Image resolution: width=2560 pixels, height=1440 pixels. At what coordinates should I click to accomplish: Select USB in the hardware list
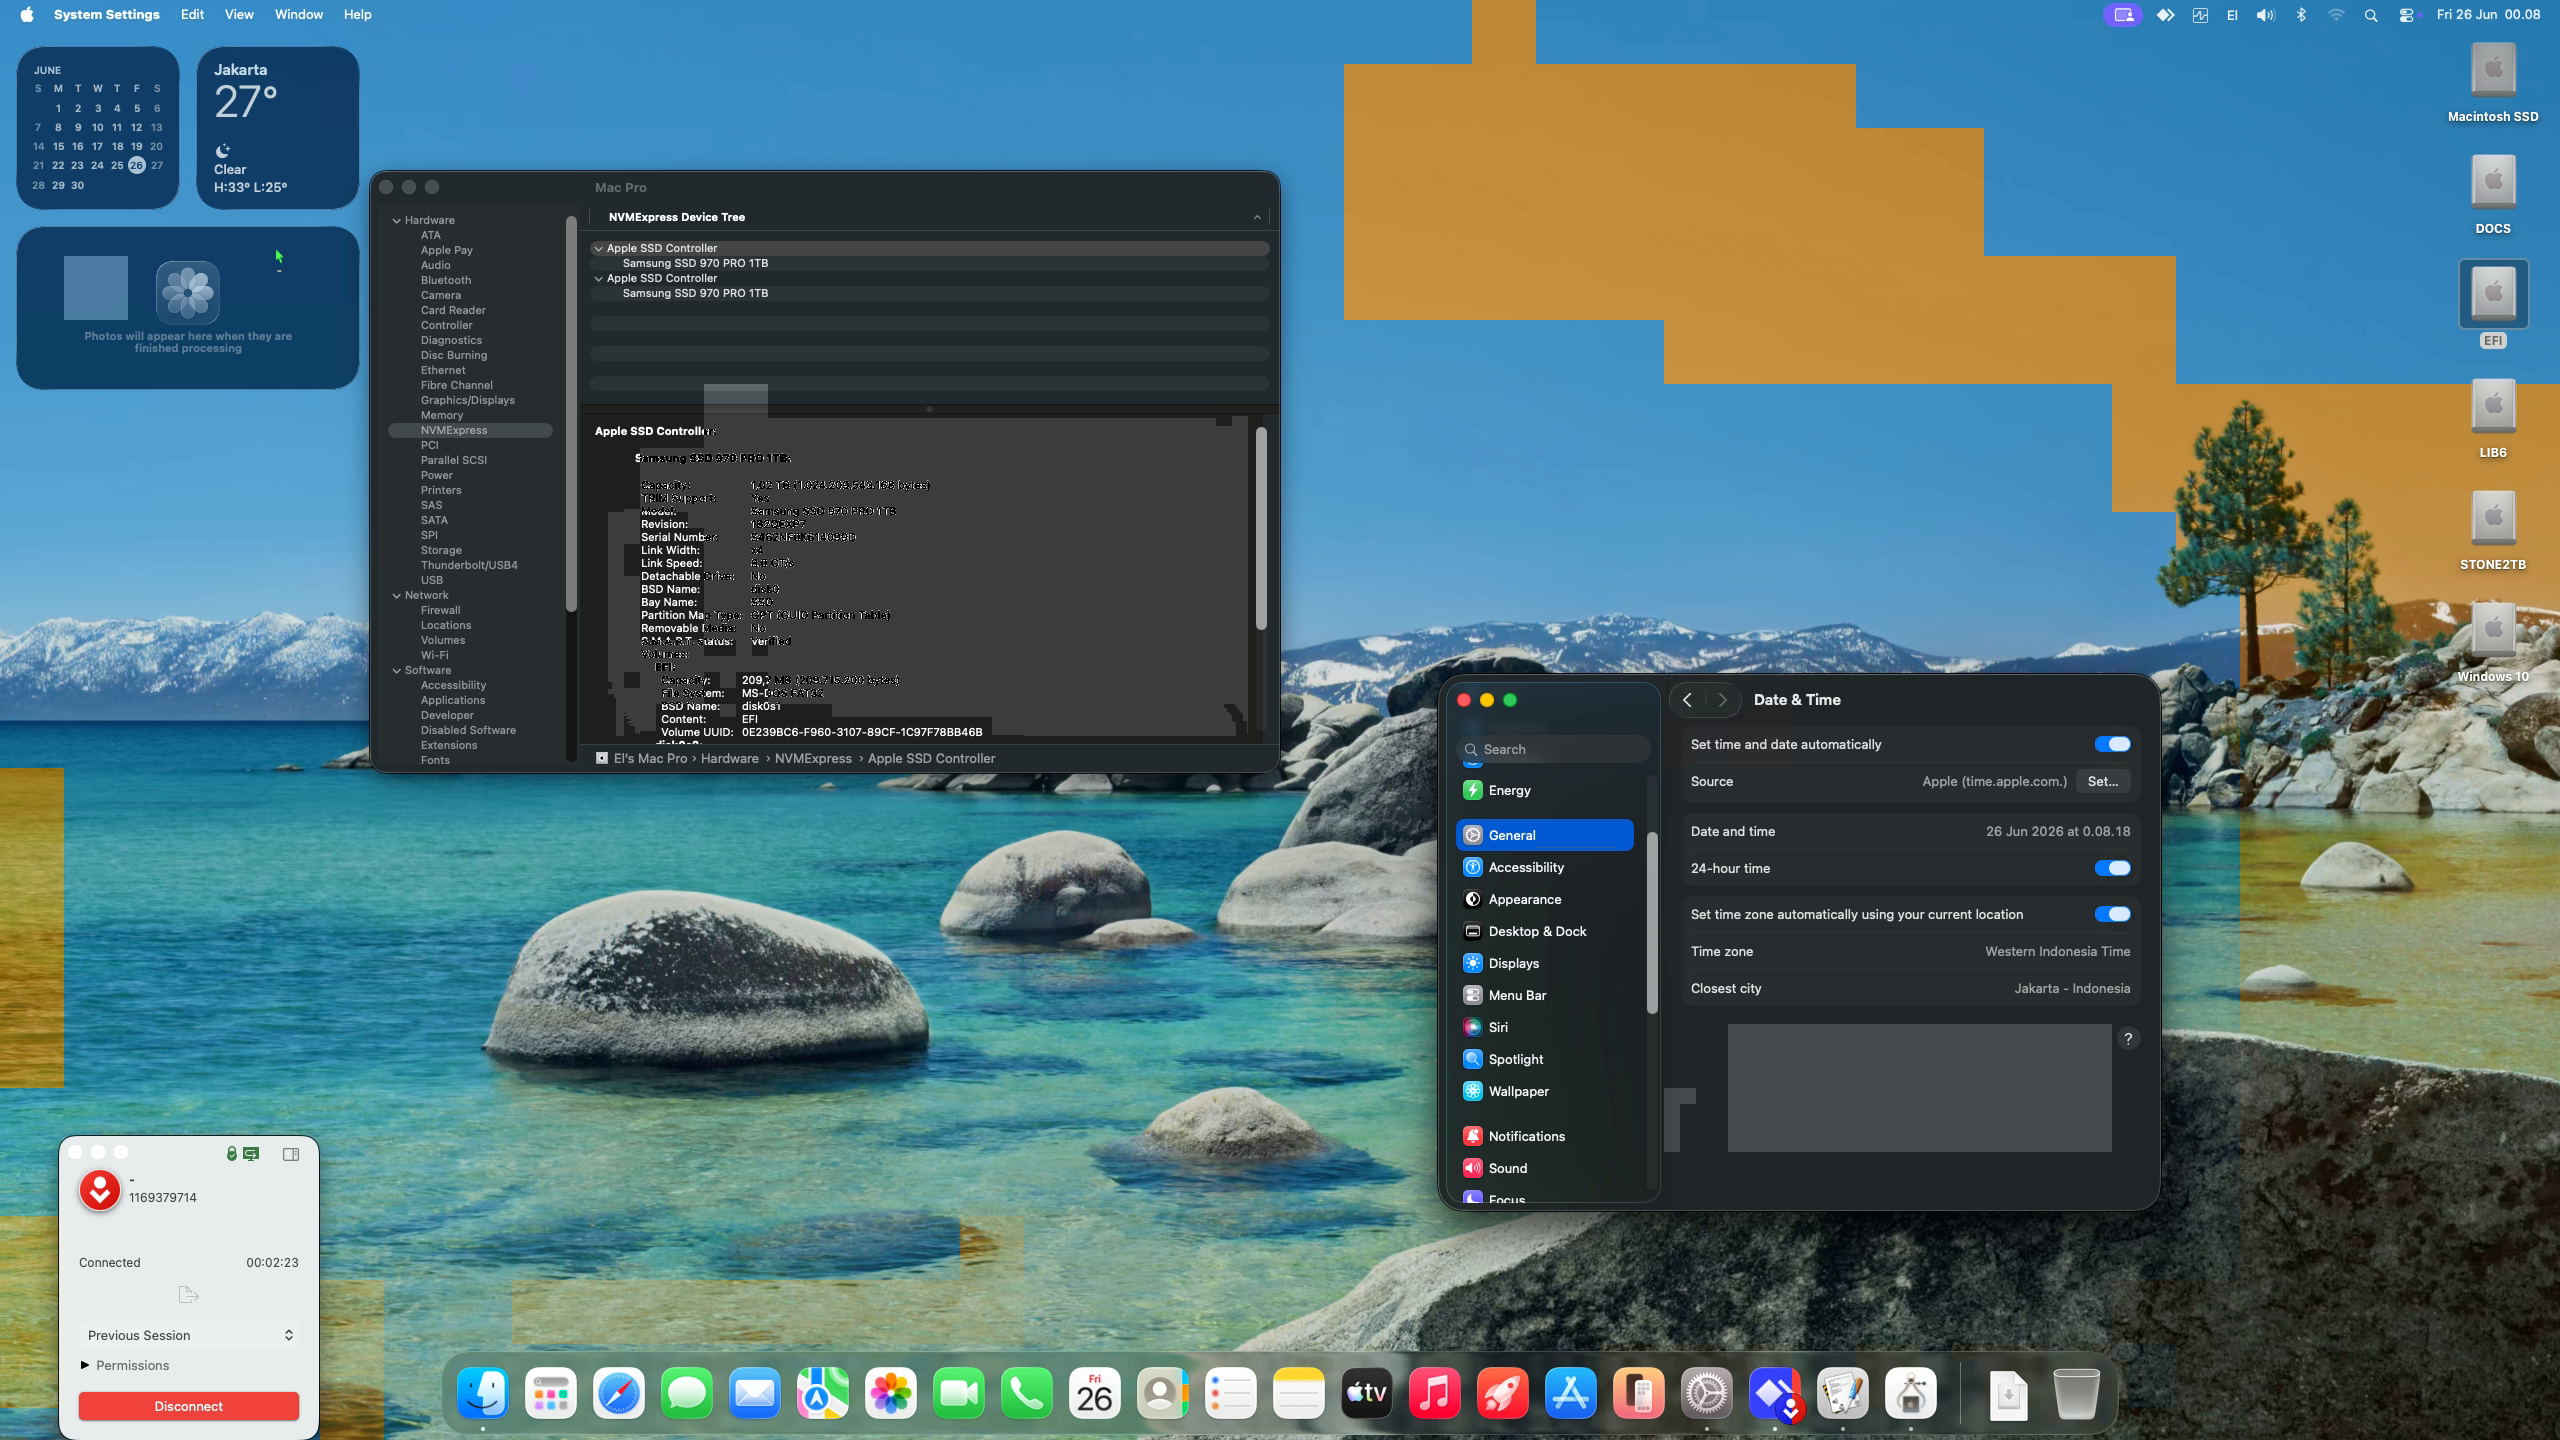[x=431, y=580]
